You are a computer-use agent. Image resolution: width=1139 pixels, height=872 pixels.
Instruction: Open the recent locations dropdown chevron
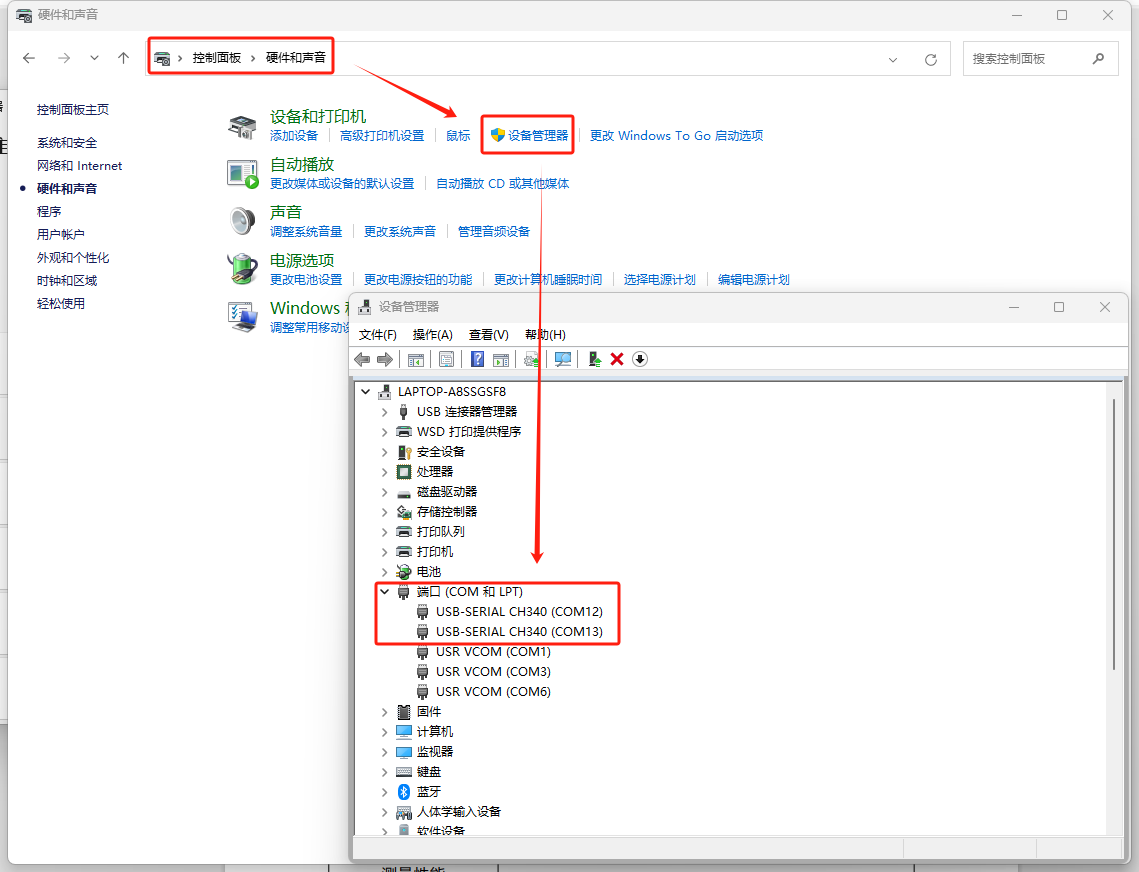point(94,58)
